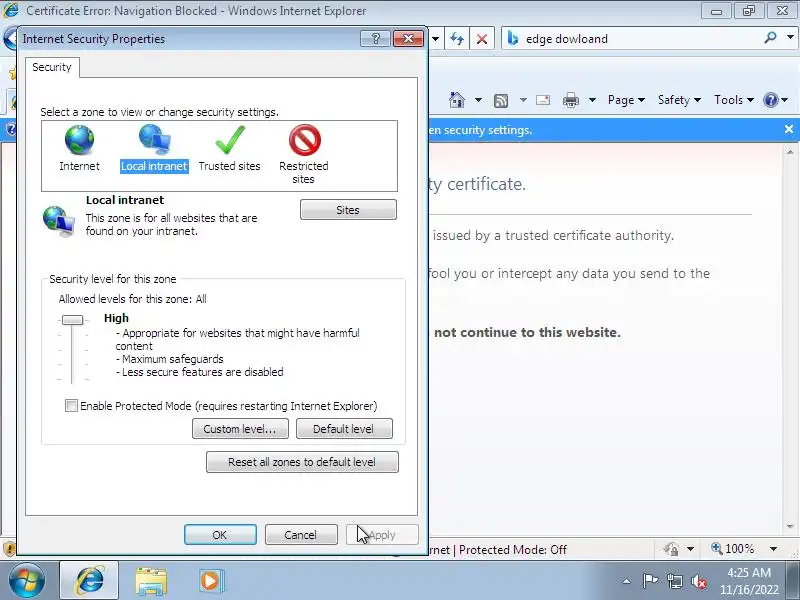The width and height of the screenshot is (800, 600).
Task: Click the information bar security message
Action: coord(480,130)
